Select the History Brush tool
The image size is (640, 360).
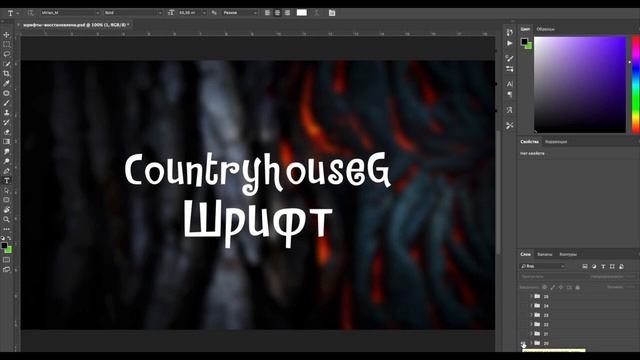(7, 122)
